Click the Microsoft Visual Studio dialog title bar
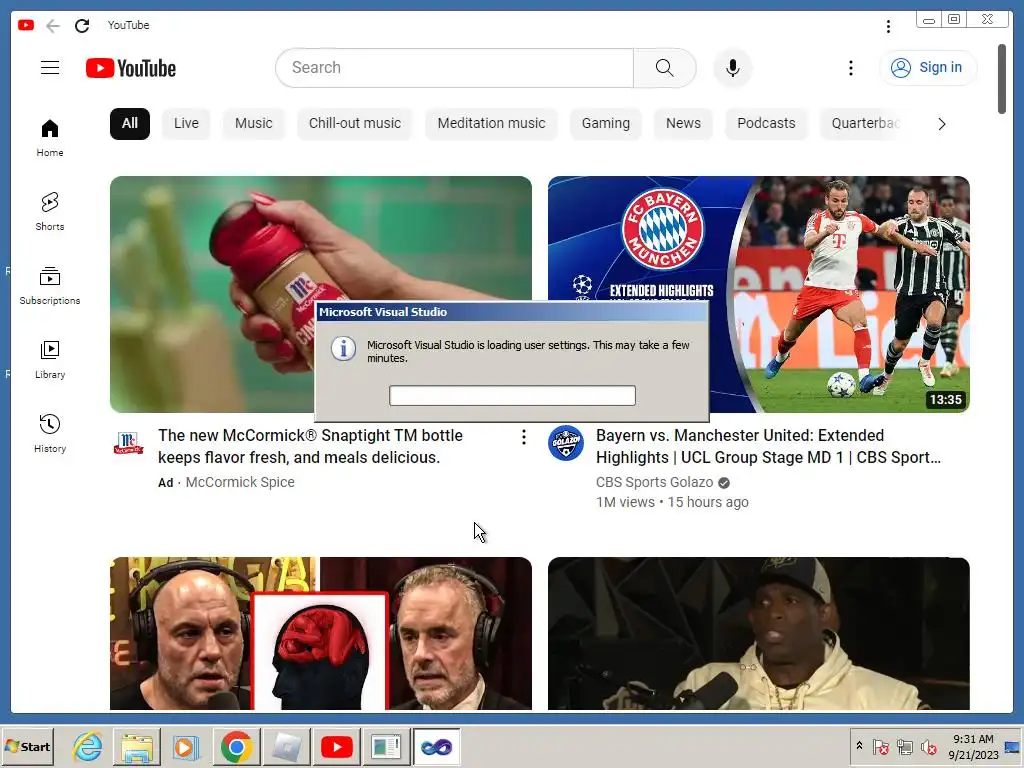This screenshot has height=768, width=1024. [512, 312]
